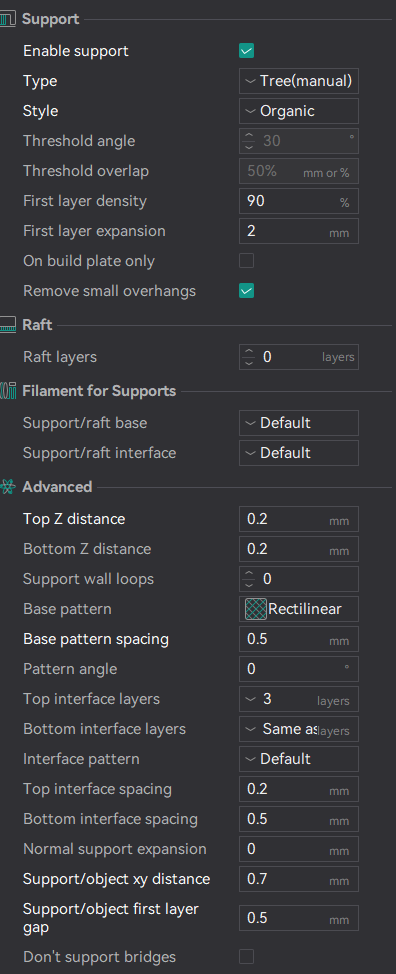Image resolution: width=396 pixels, height=974 pixels.
Task: Click the Advanced section heading
Action: tap(57, 487)
